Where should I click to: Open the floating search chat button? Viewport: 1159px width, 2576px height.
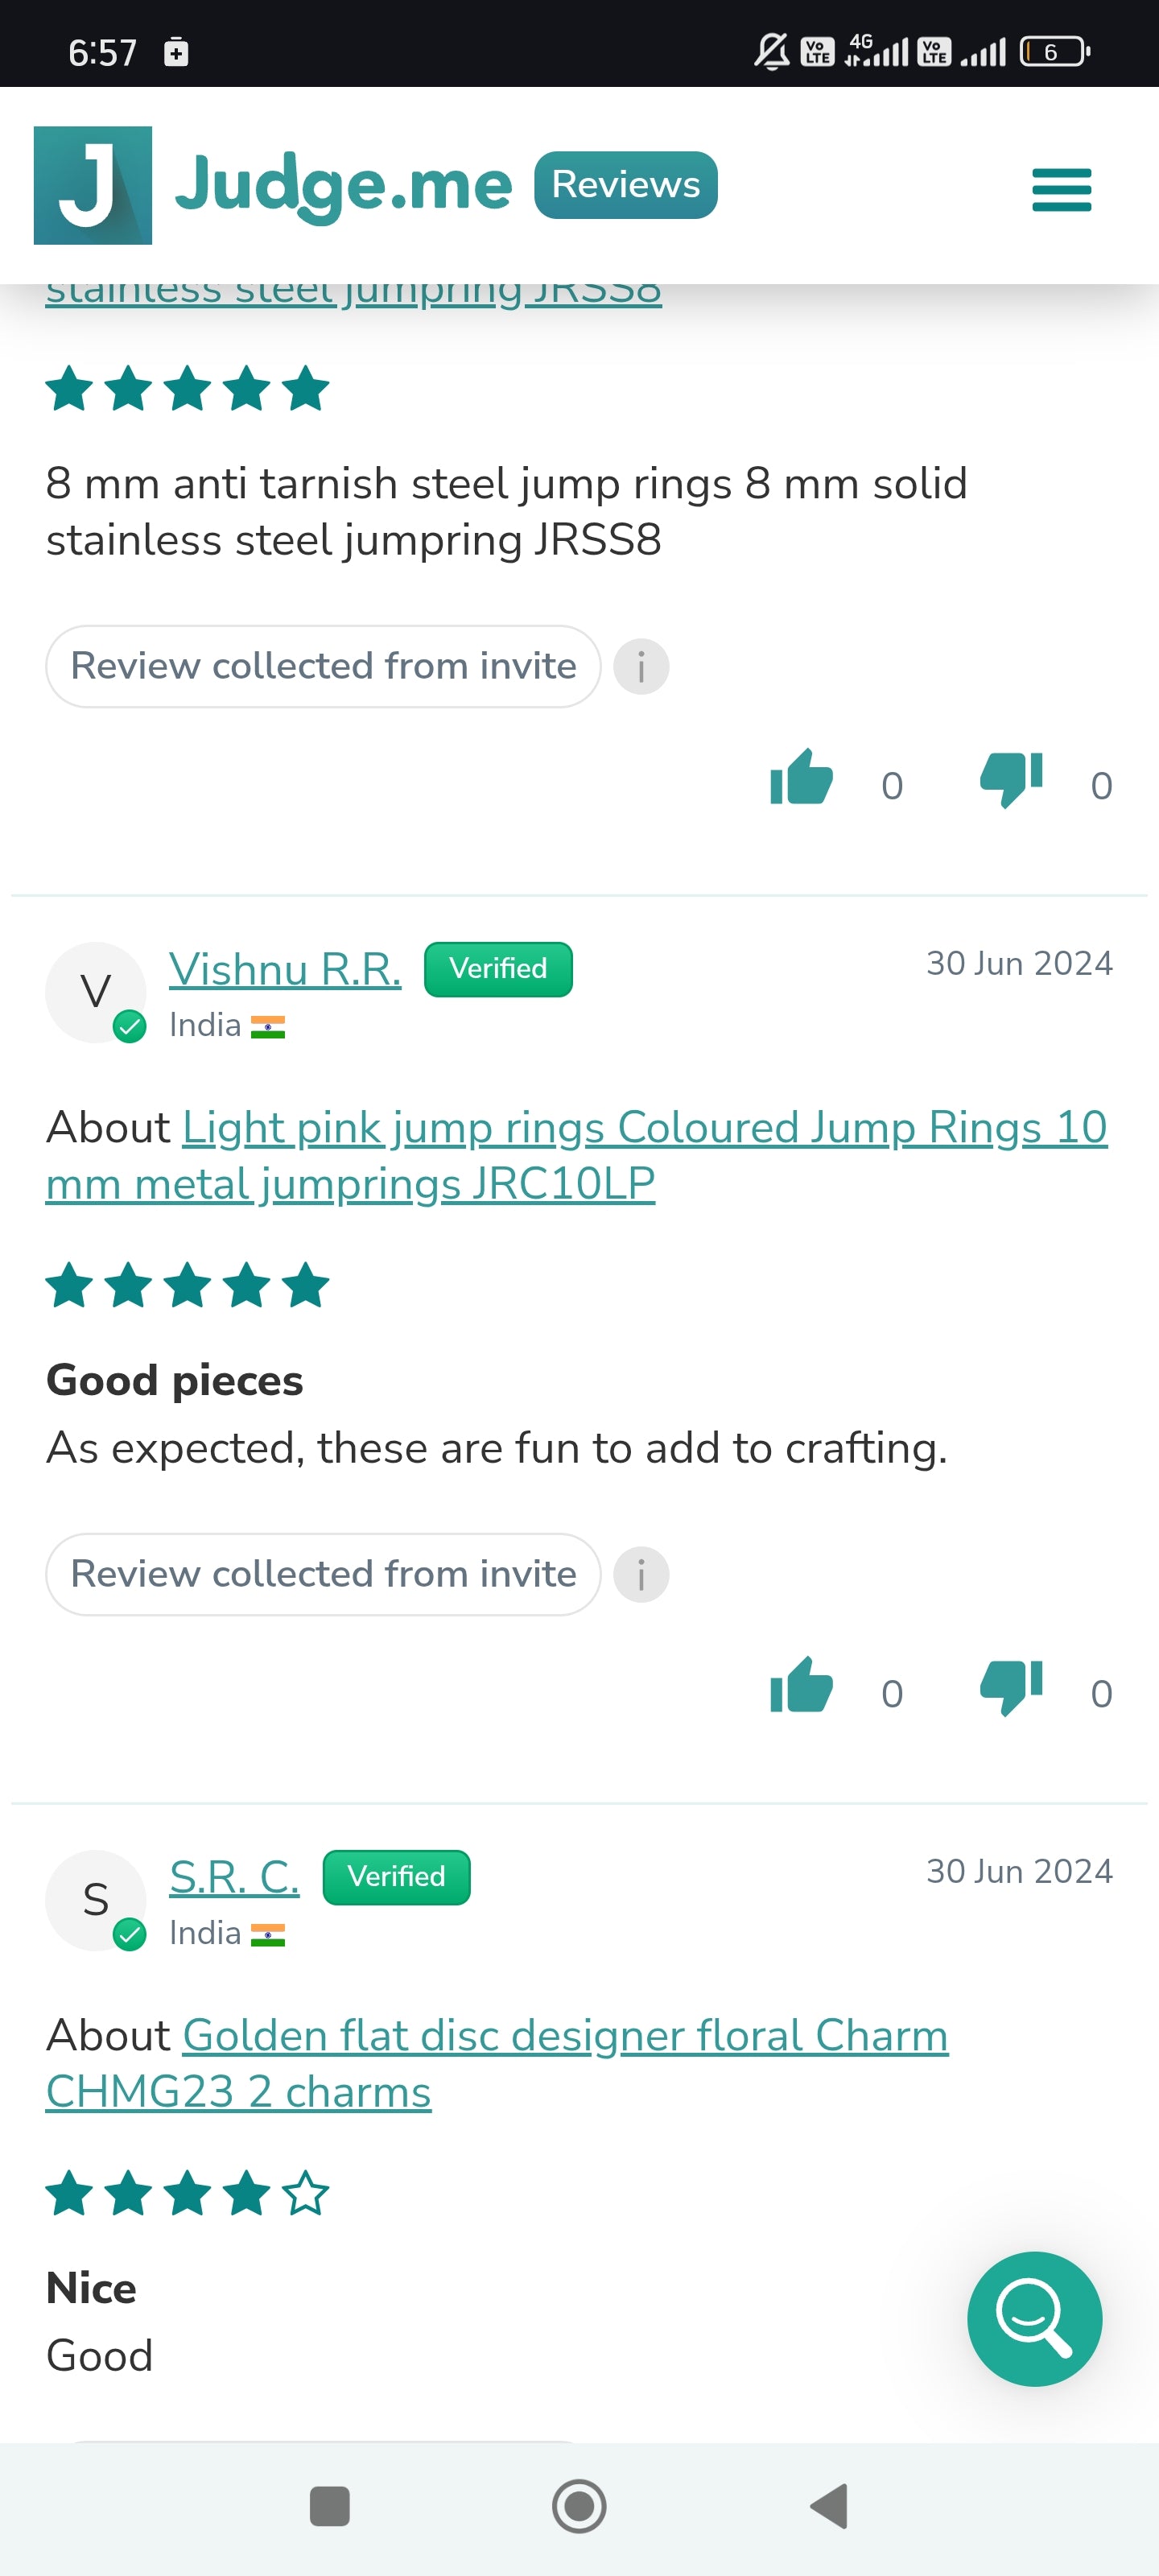[1034, 2318]
